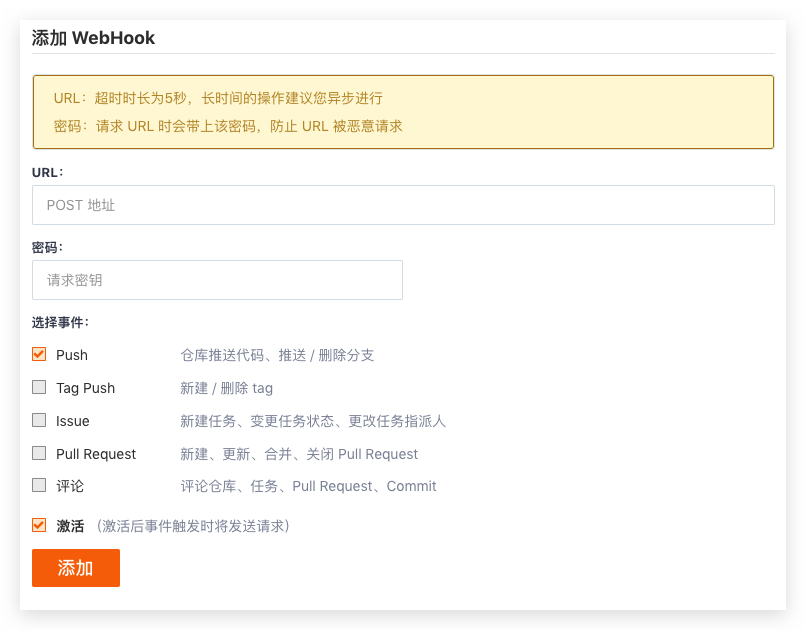Disable the Push event checkbox
The width and height of the screenshot is (806, 630).
tap(38, 355)
